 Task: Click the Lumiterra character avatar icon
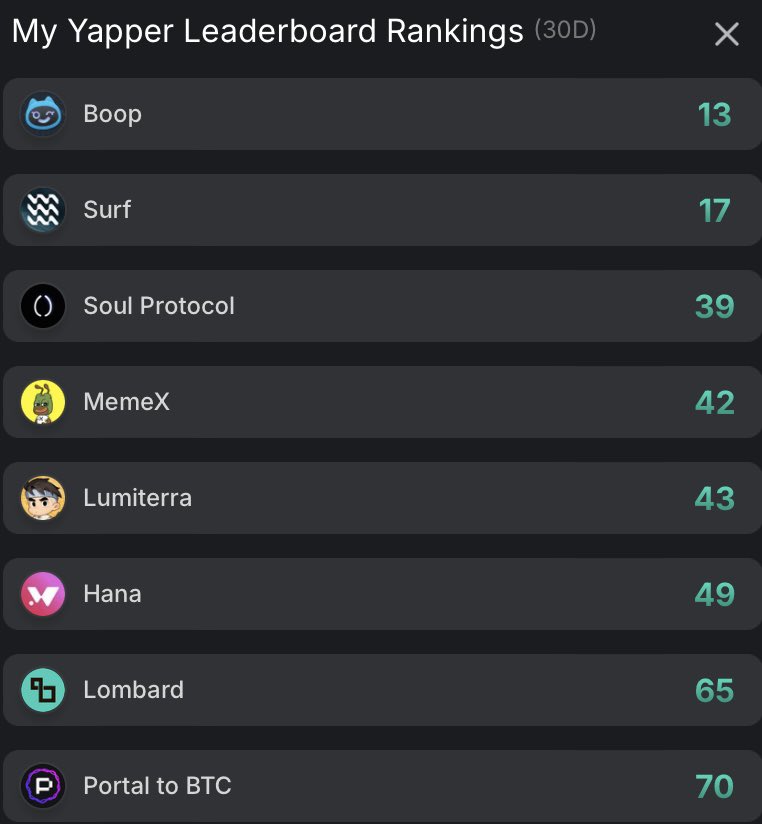pyautogui.click(x=43, y=498)
